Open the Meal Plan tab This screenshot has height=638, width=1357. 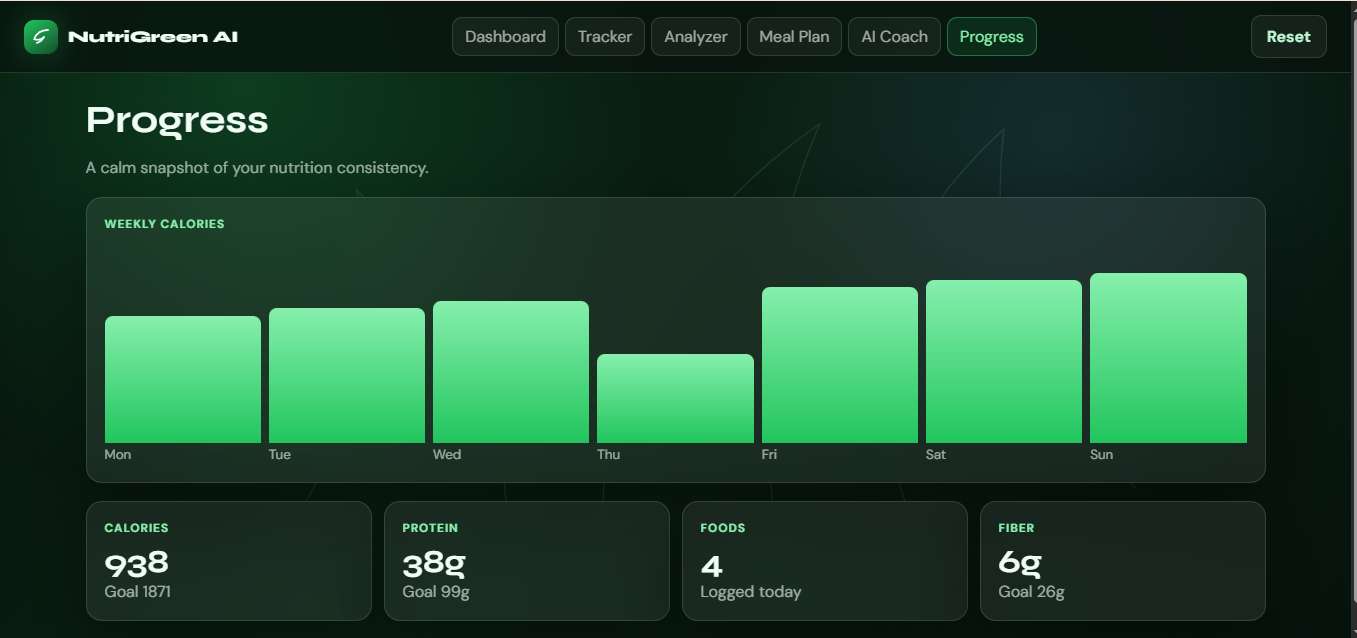(x=794, y=37)
